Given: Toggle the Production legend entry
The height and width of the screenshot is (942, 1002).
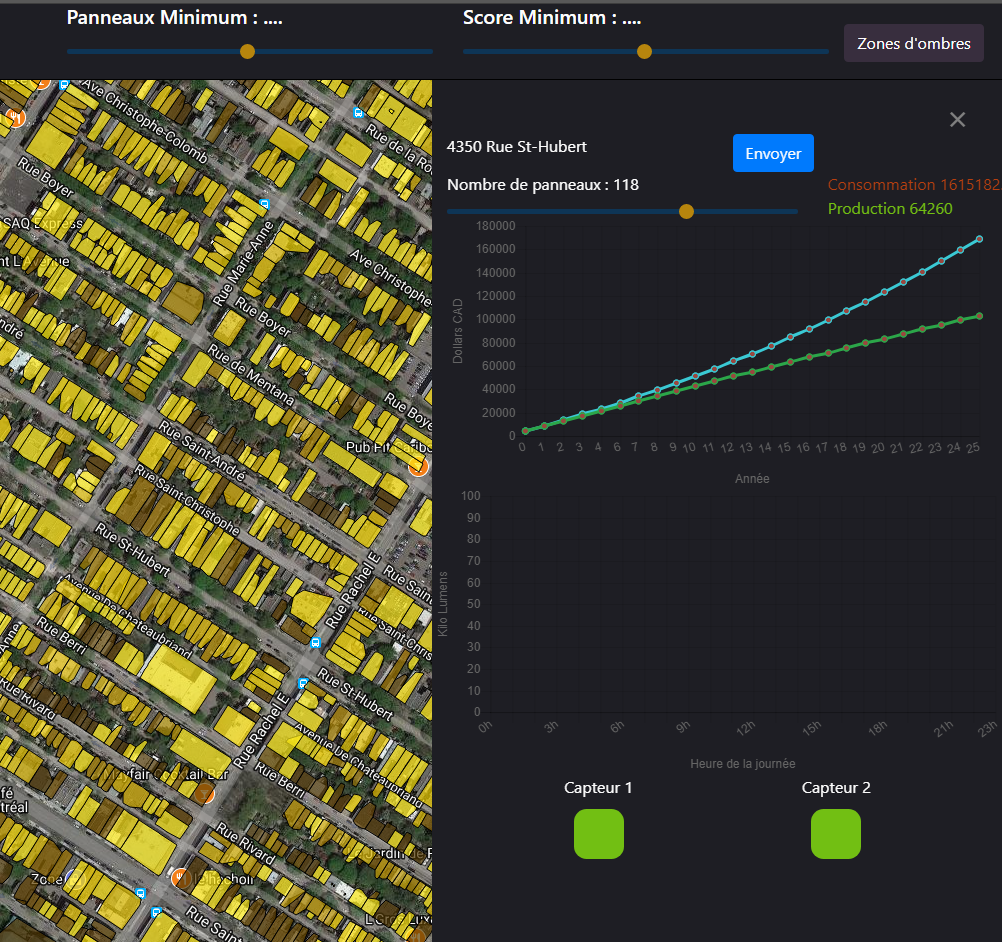Looking at the screenshot, I should [x=890, y=209].
